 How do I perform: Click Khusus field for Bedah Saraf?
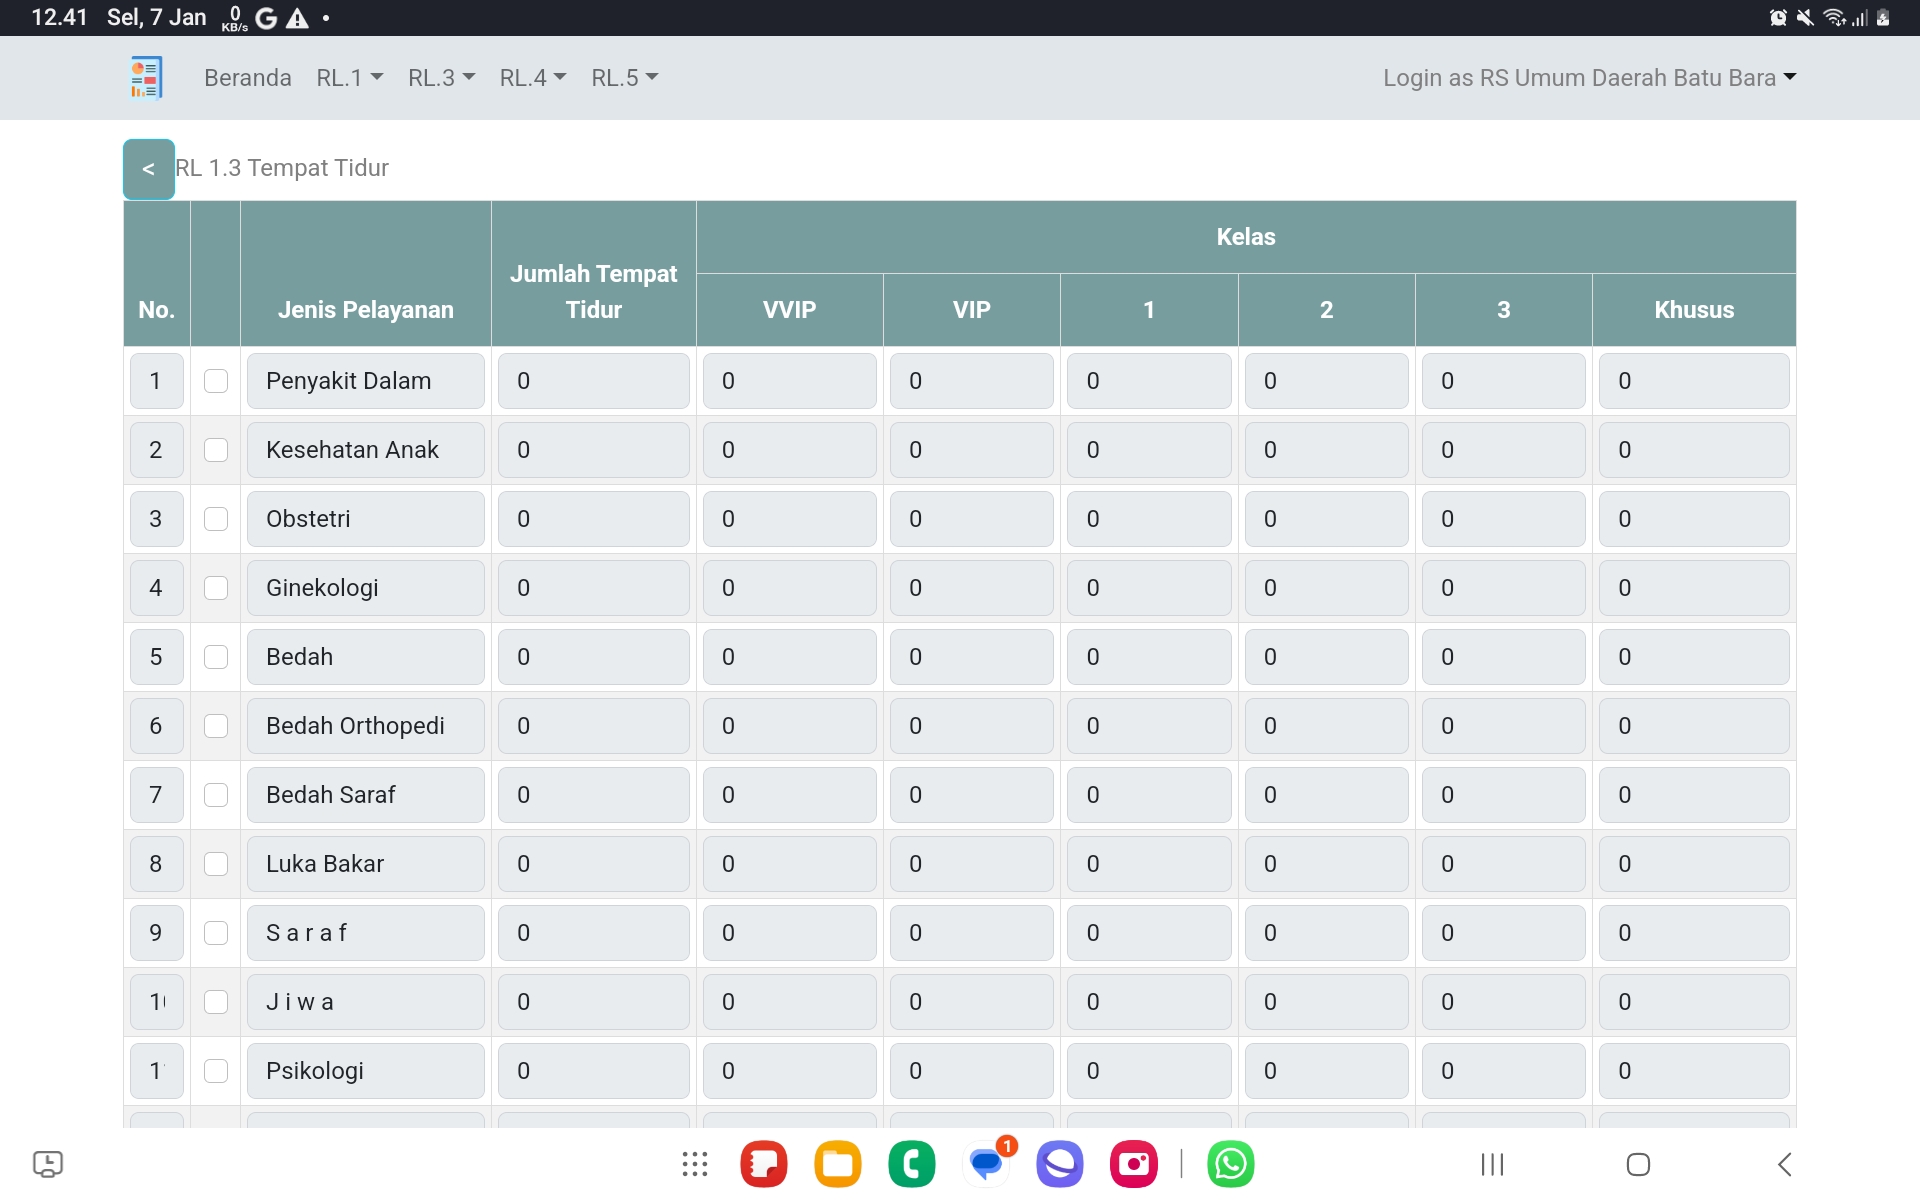1694,795
